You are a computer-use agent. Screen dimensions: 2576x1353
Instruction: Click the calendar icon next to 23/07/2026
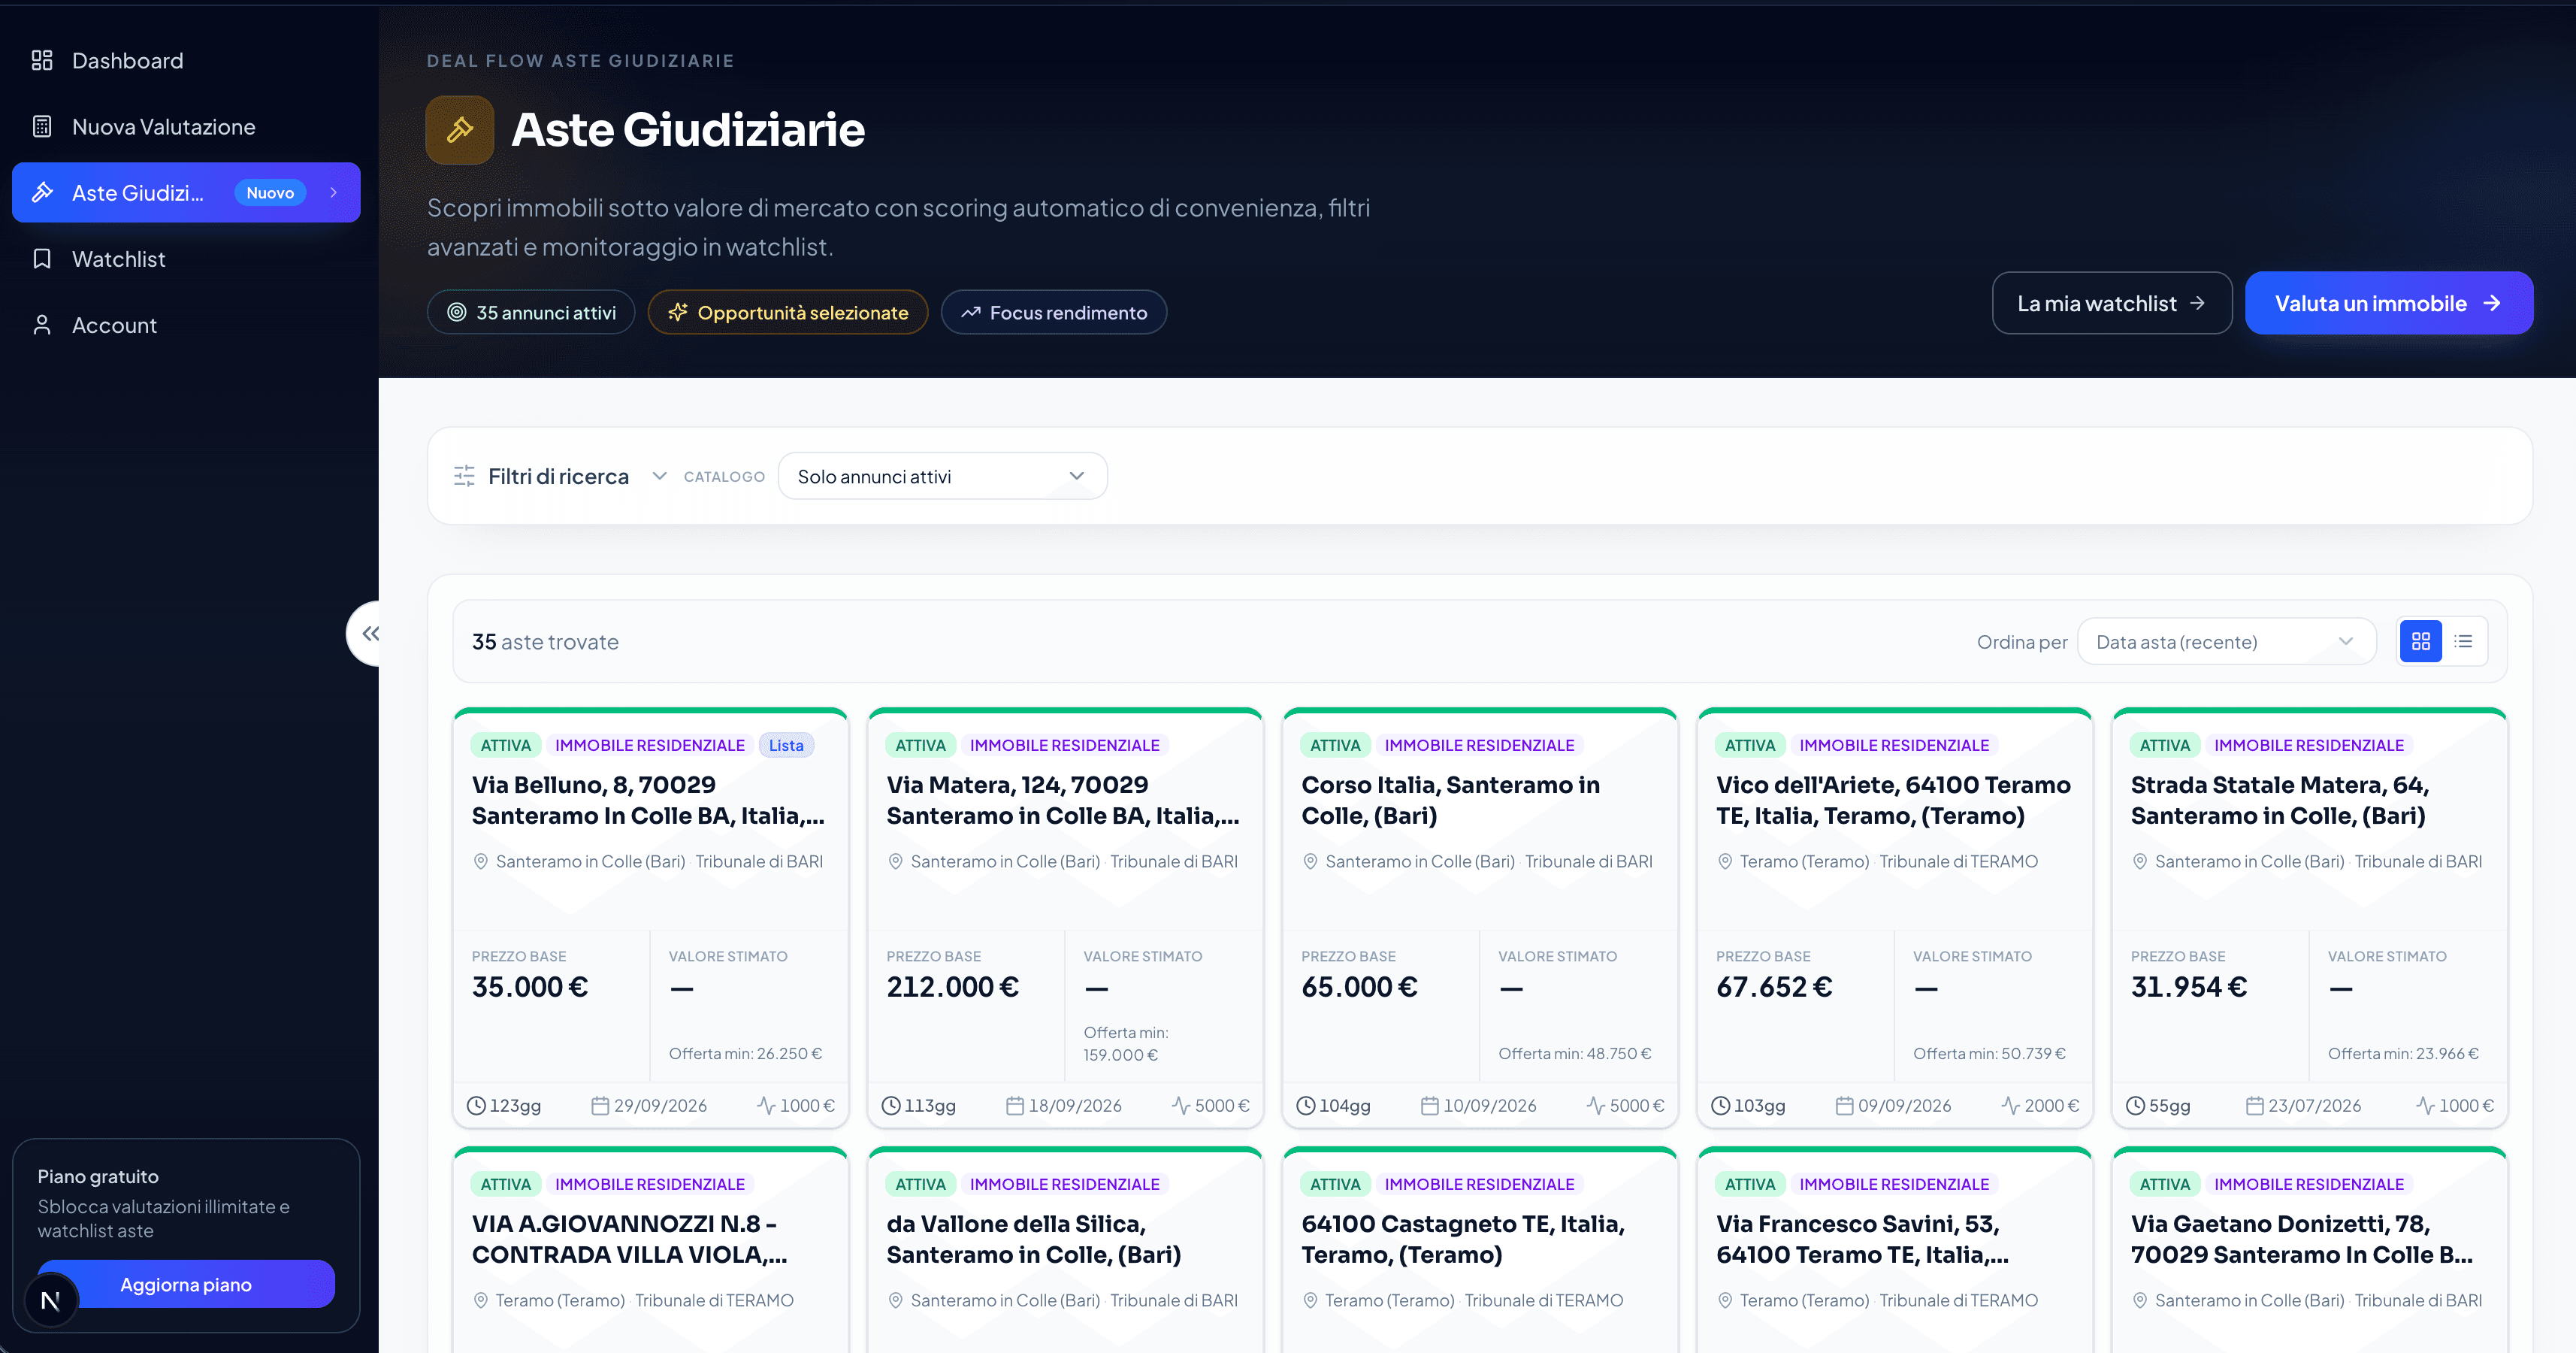pos(2255,1106)
